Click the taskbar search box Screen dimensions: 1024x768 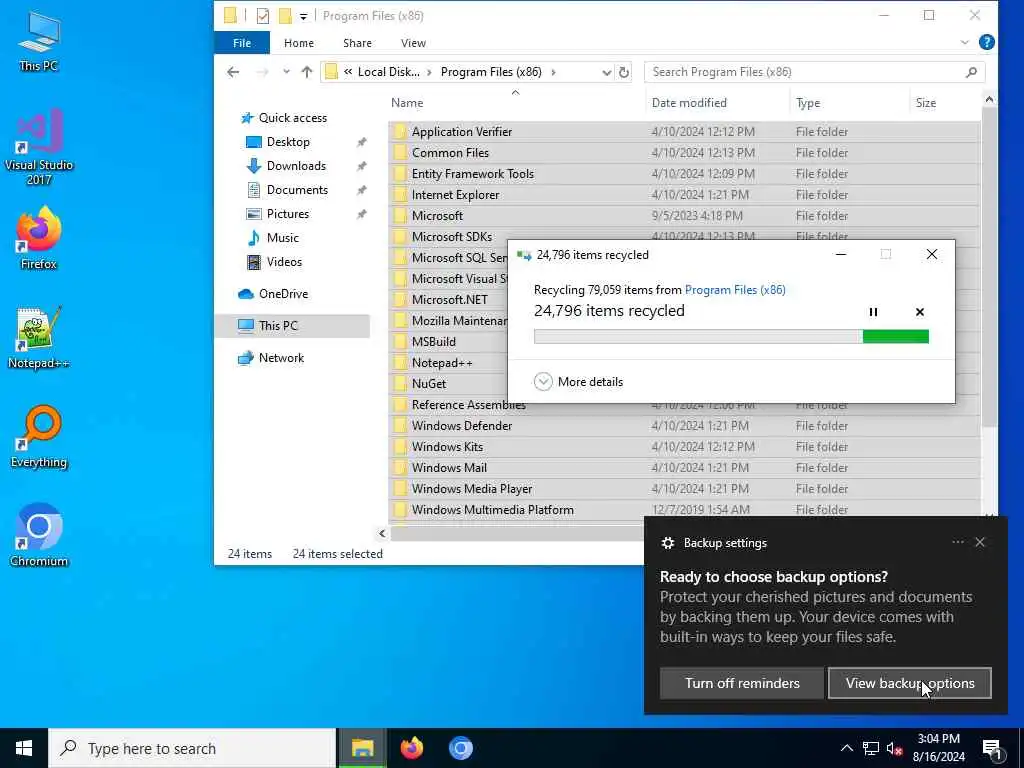192,748
